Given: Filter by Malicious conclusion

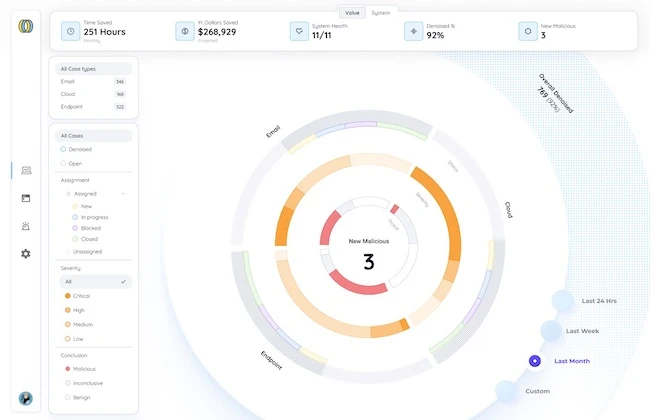Looking at the screenshot, I should [86, 368].
